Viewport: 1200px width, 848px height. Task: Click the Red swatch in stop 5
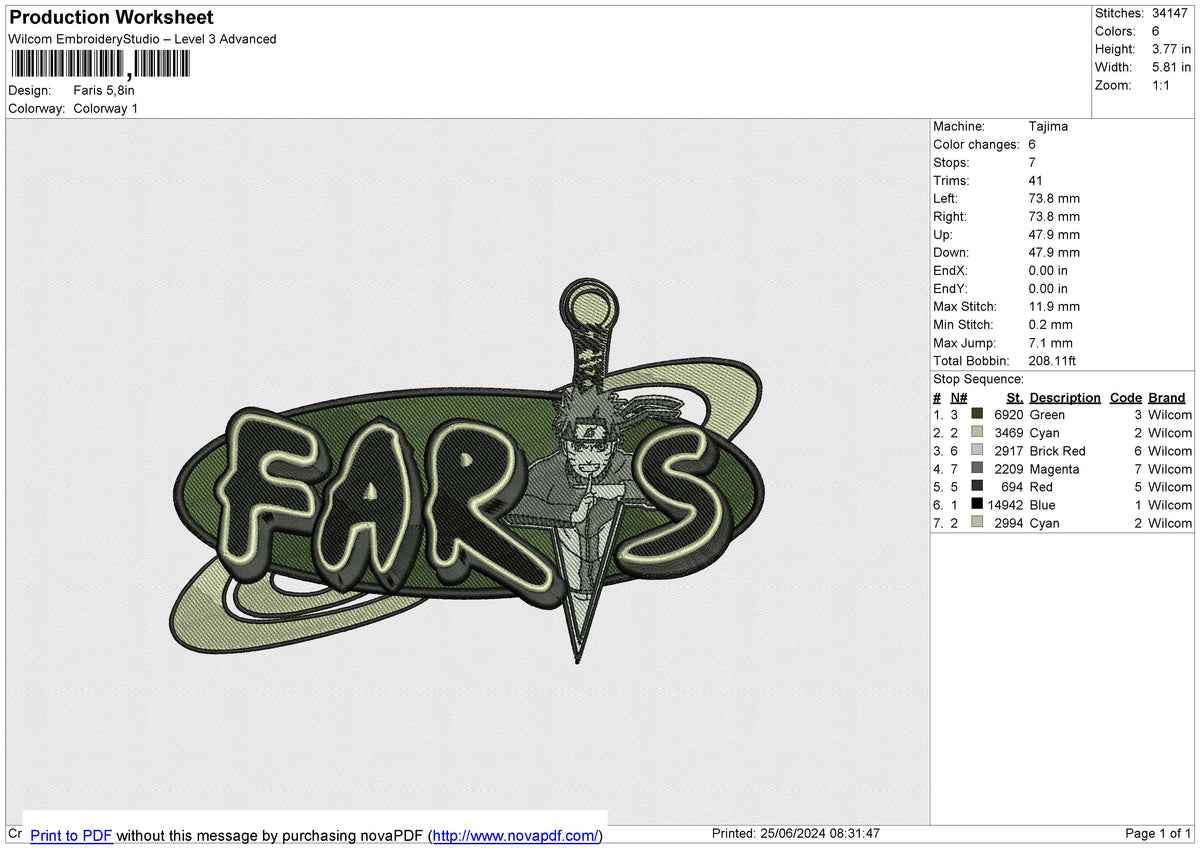click(977, 486)
